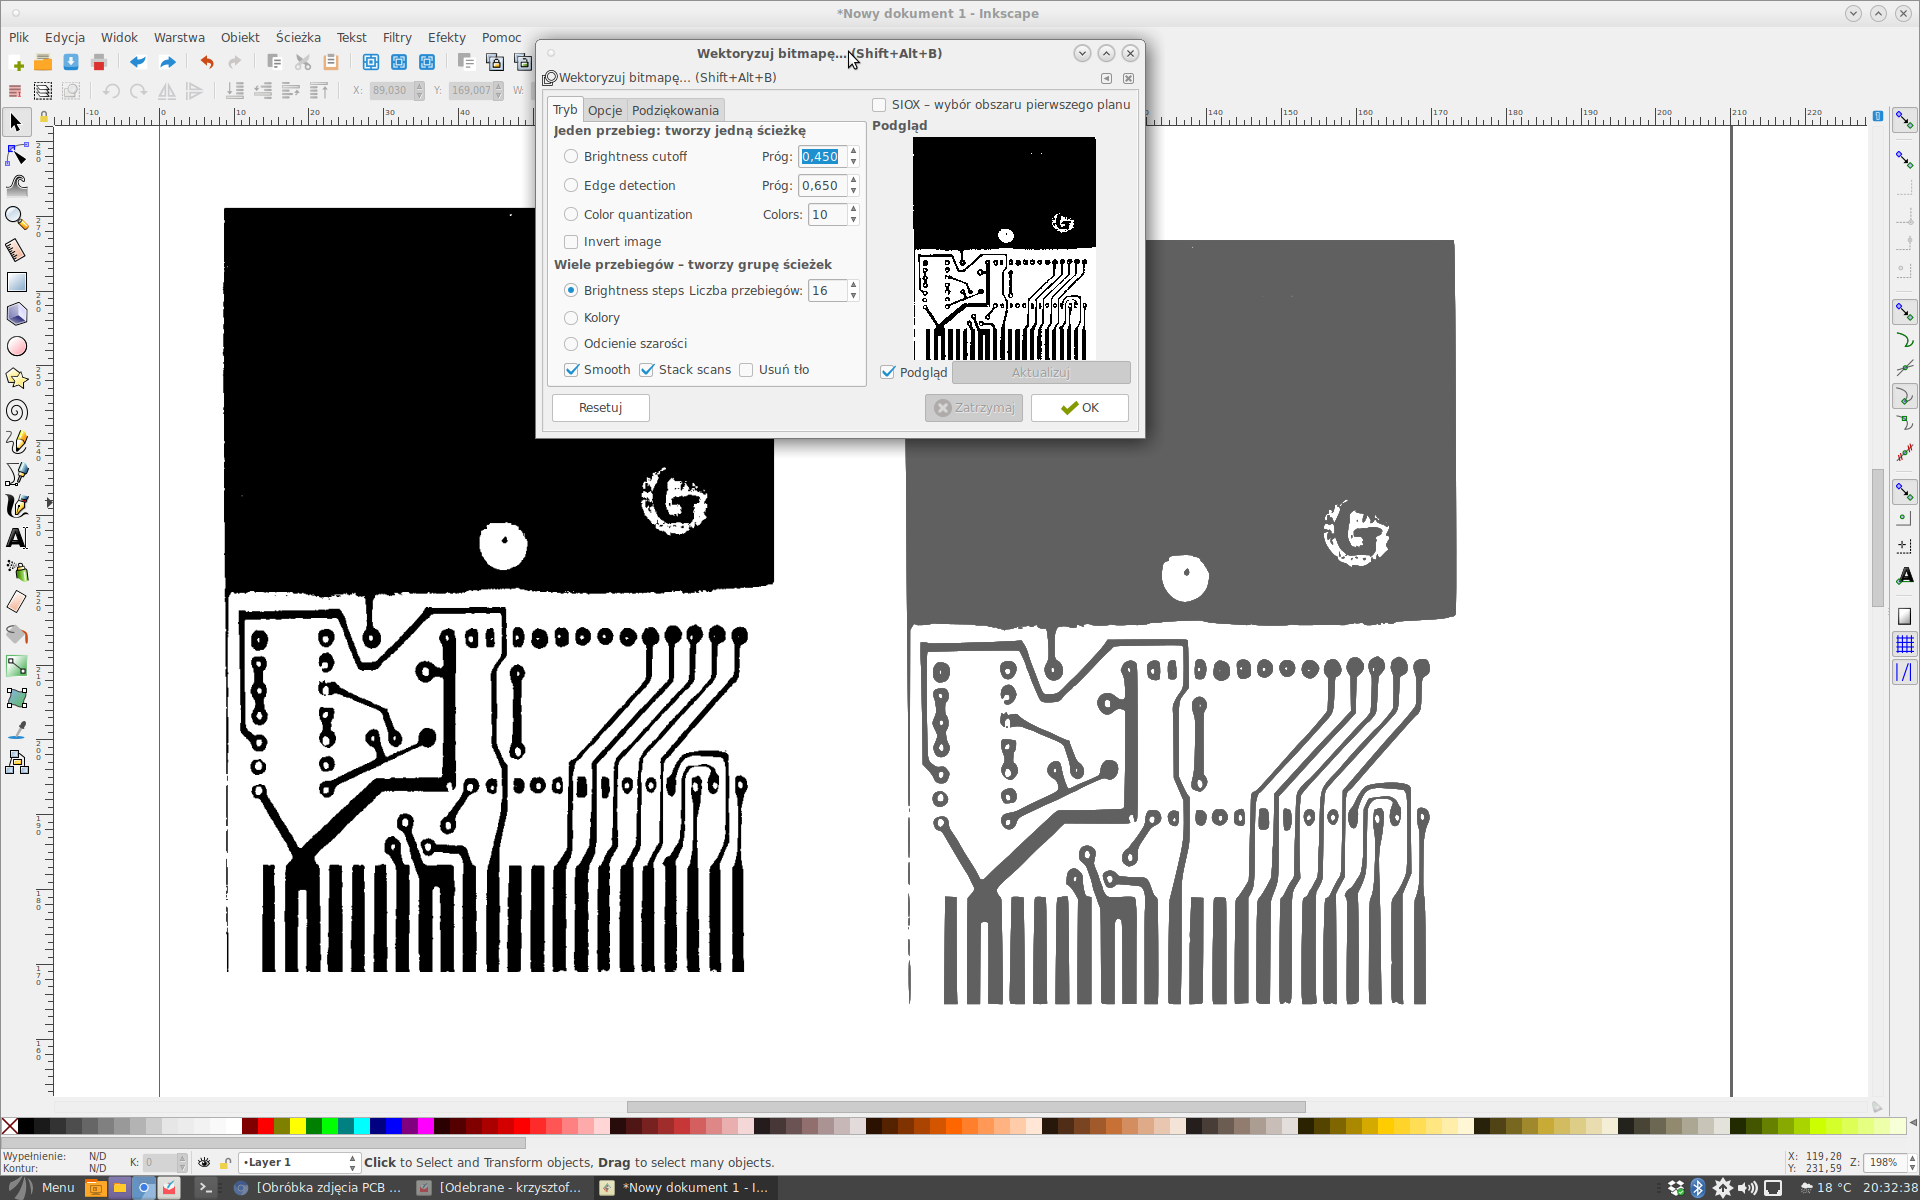This screenshot has width=1920, height=1200.
Task: Switch to the Odebrane mail window
Action: tap(498, 1188)
